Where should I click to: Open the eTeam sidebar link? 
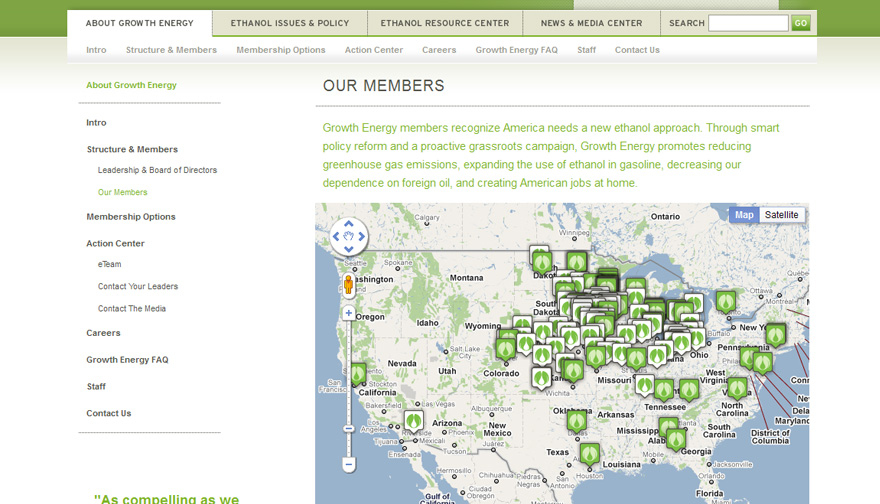(109, 264)
